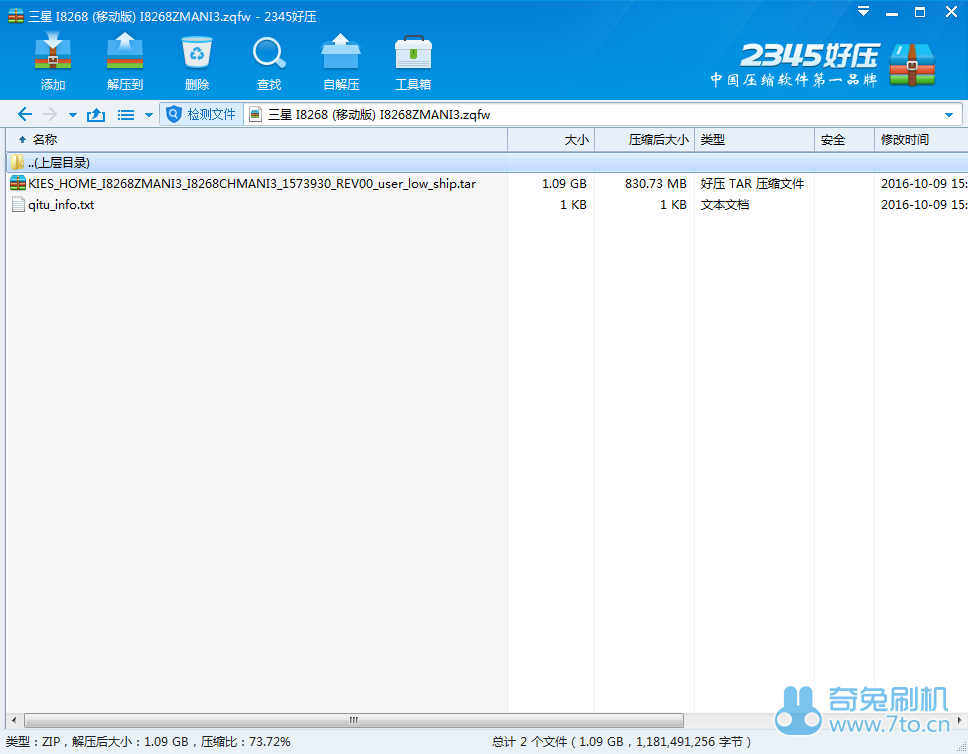The height and width of the screenshot is (754, 968).
Task: Open the title bar main menu triangle
Action: coord(863,12)
